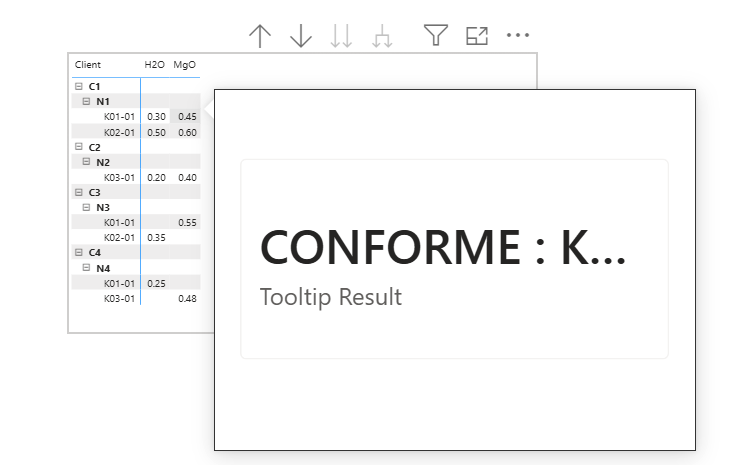Click the 0.25 H2O value
Screen dimensions: 753x465
click(x=156, y=283)
